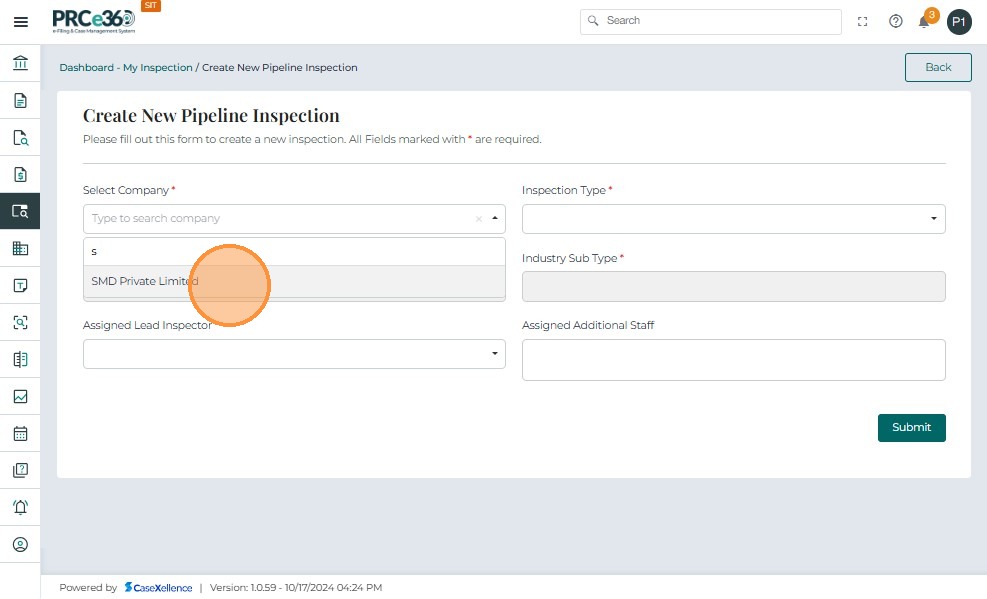Open Assigned Lead Inspector dropdown
987x599 pixels.
pos(294,354)
